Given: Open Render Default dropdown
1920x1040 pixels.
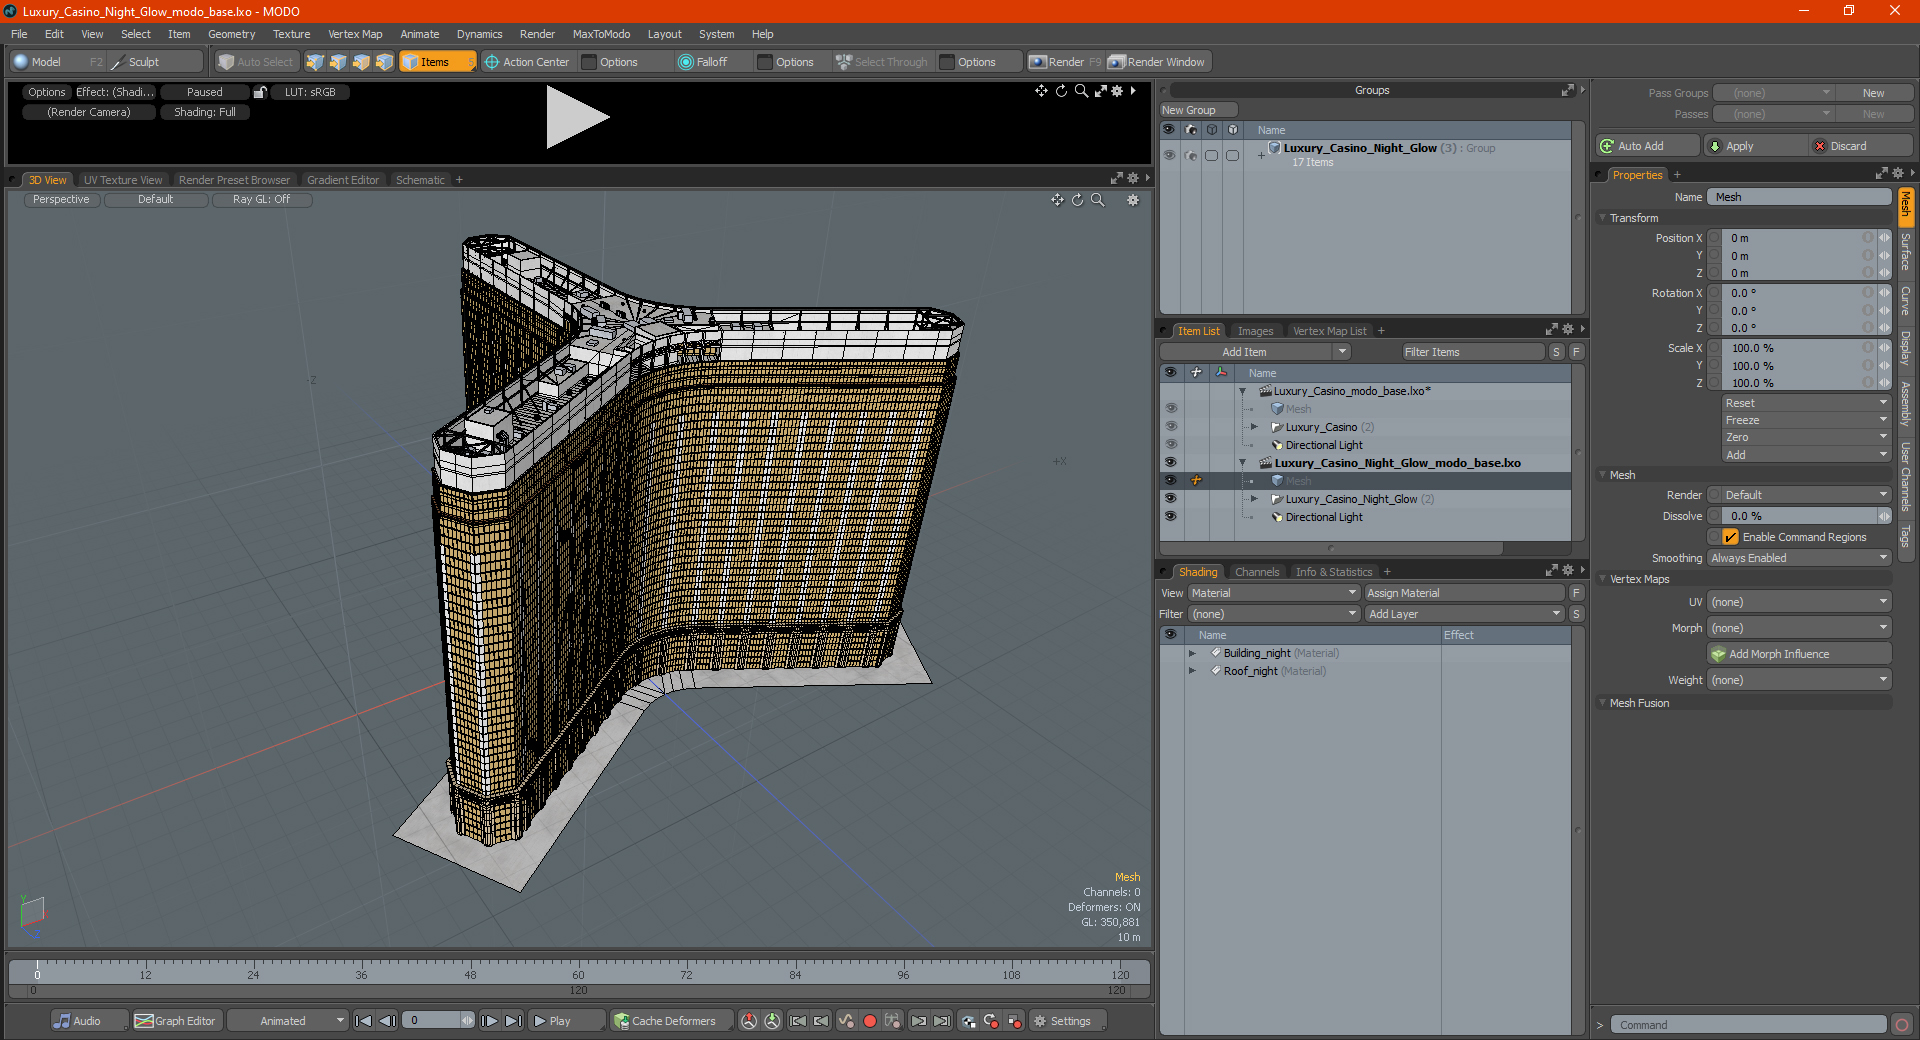Looking at the screenshot, I should [x=1798, y=495].
